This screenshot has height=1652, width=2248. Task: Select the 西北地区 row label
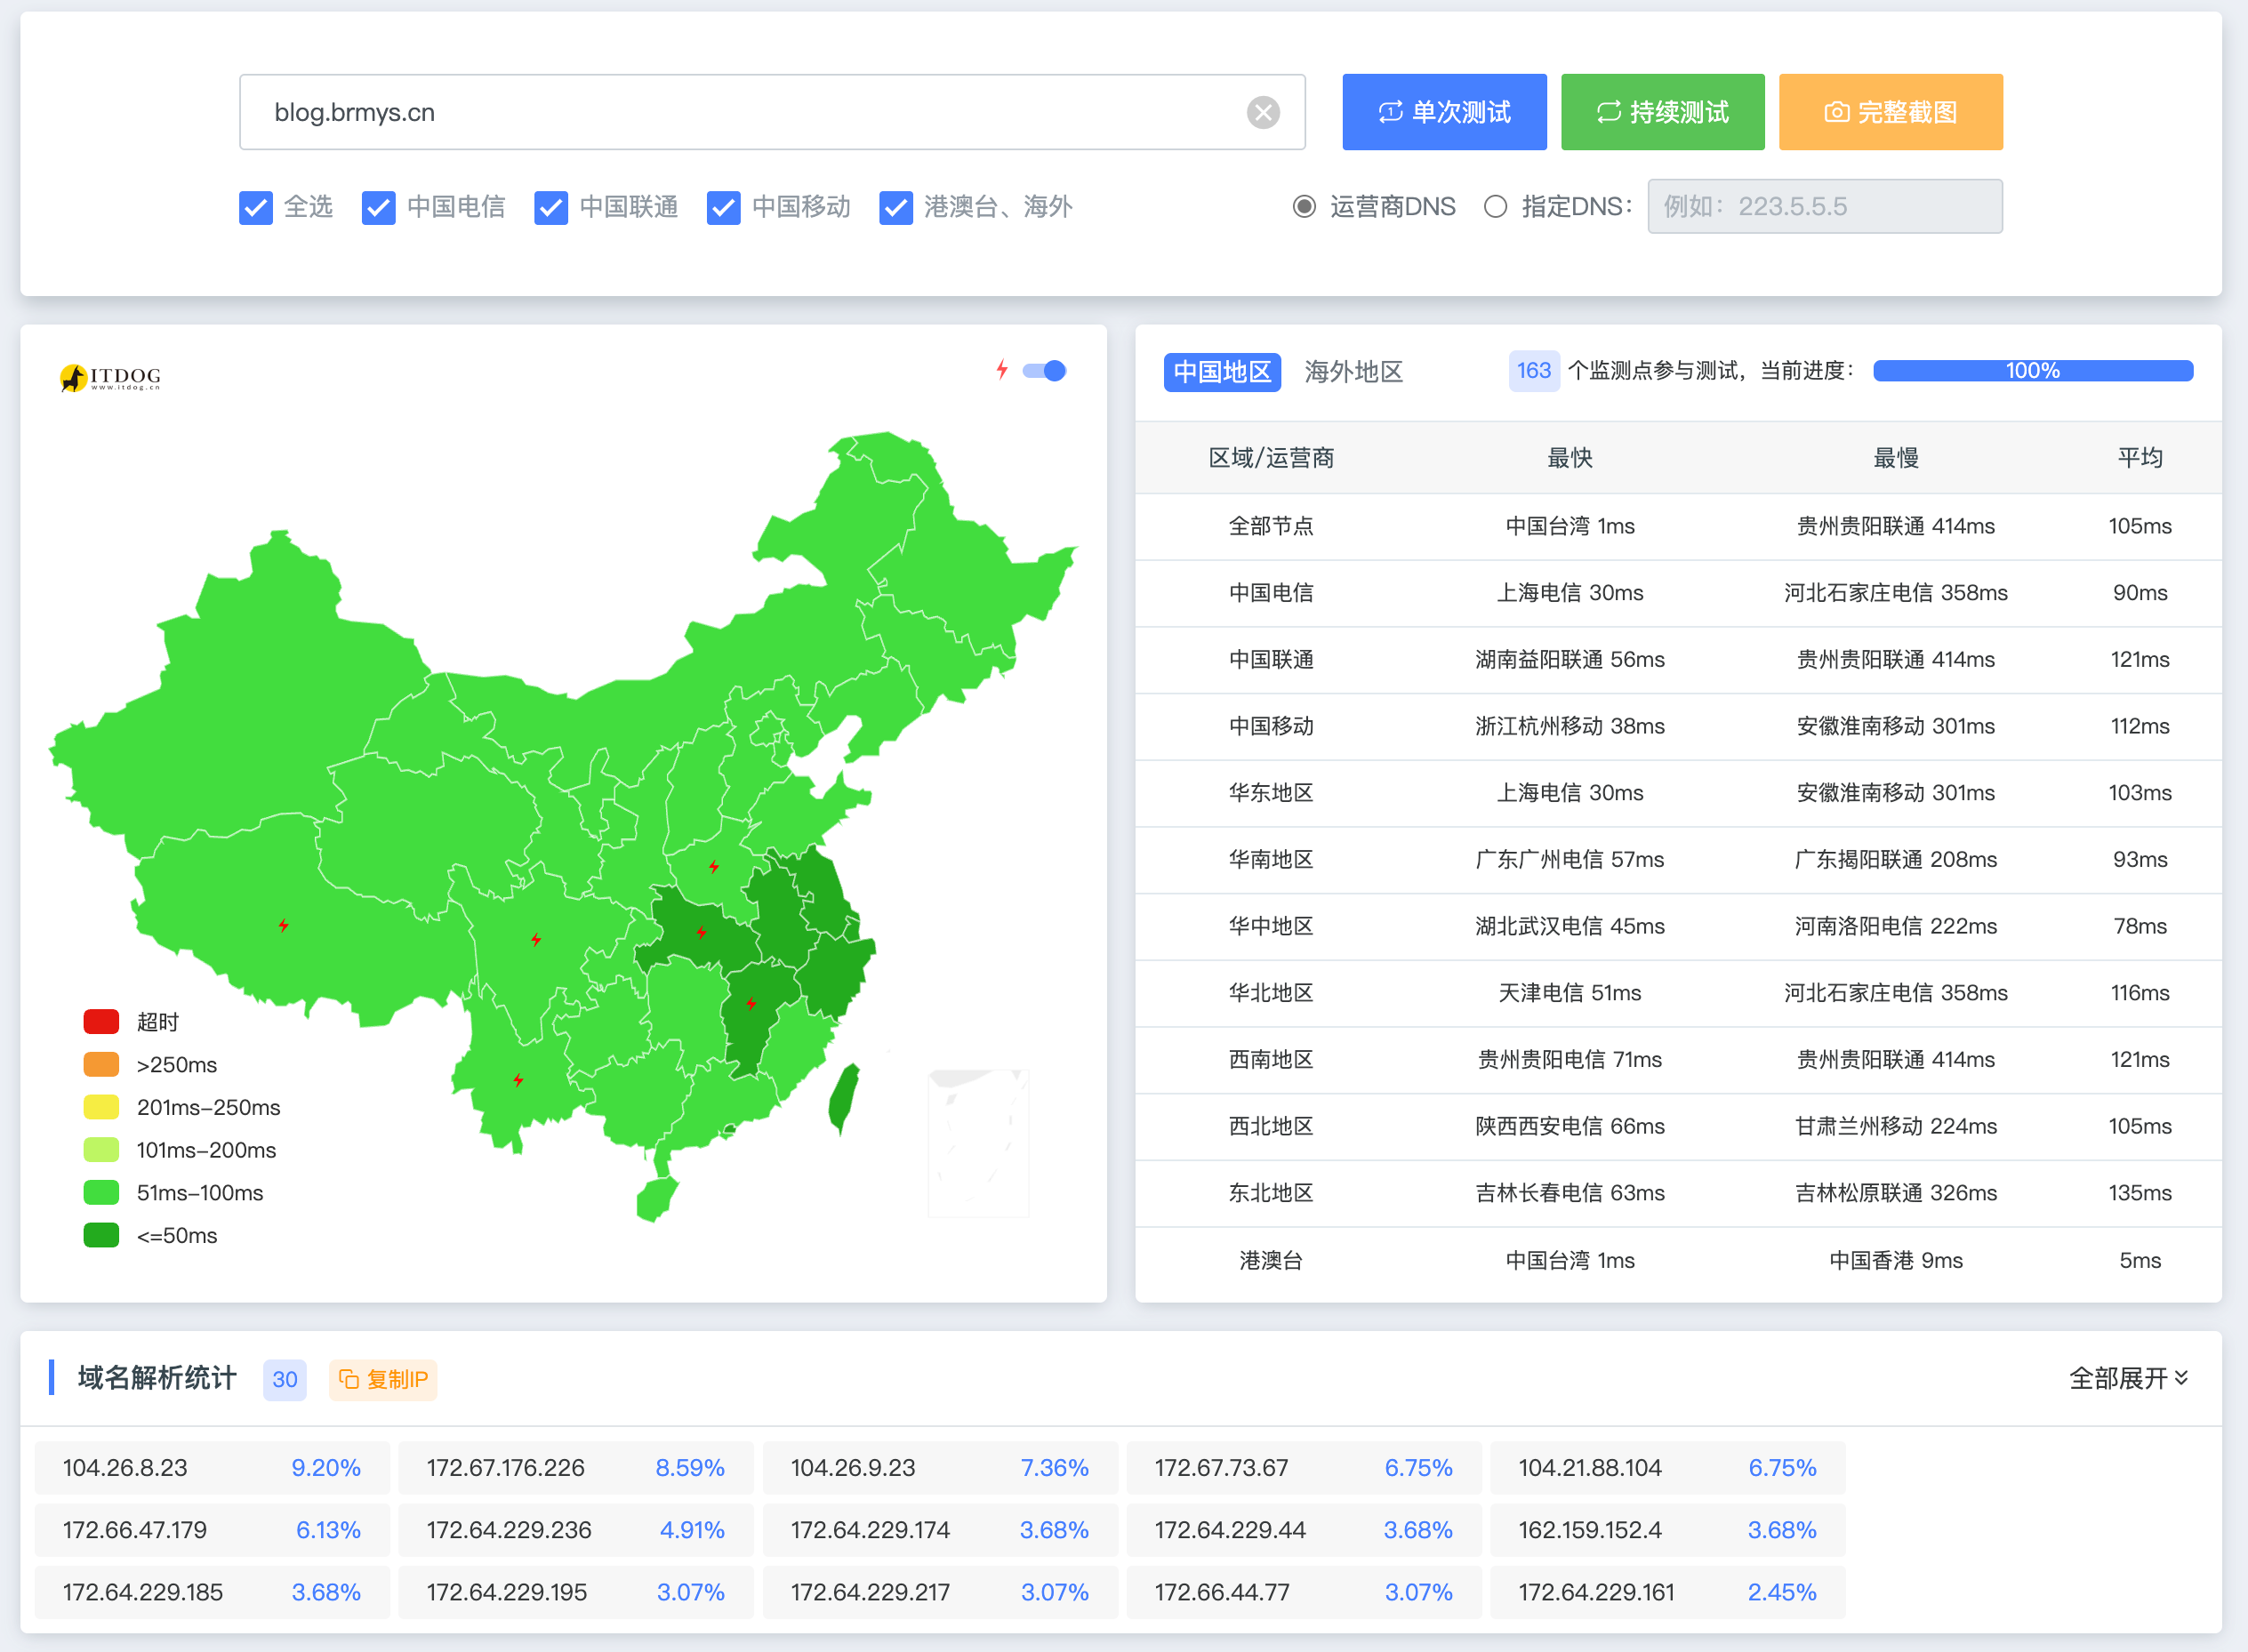point(1271,1126)
